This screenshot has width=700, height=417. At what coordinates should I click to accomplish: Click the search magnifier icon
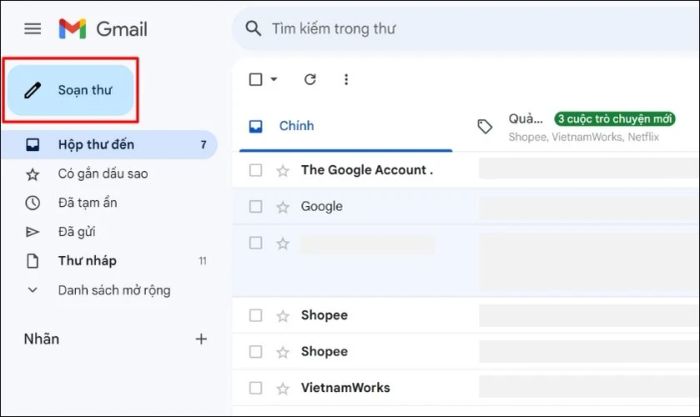[254, 29]
